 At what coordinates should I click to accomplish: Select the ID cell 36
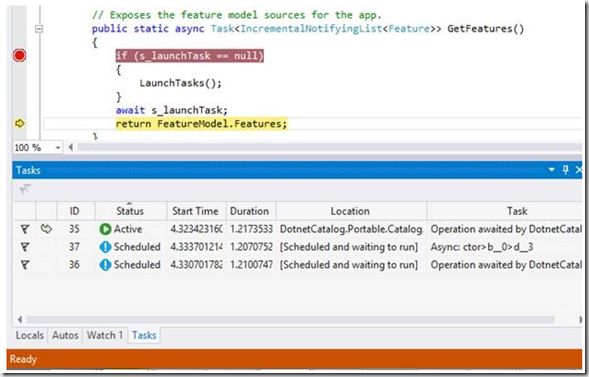click(x=74, y=265)
